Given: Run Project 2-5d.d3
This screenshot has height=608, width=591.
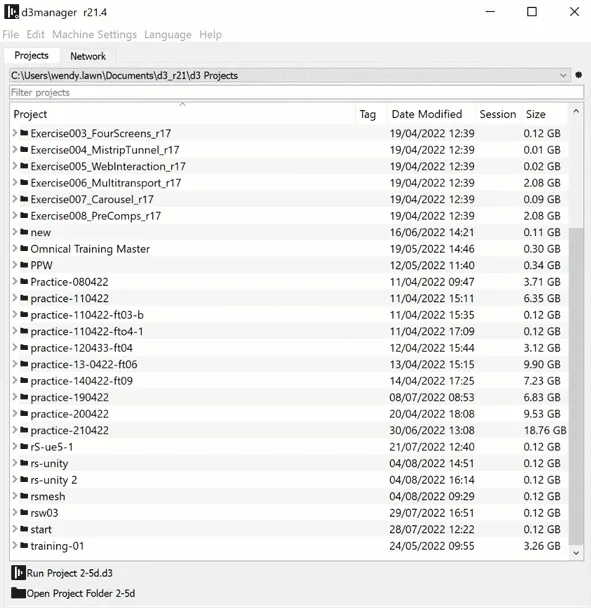Looking at the screenshot, I should click(x=62, y=573).
